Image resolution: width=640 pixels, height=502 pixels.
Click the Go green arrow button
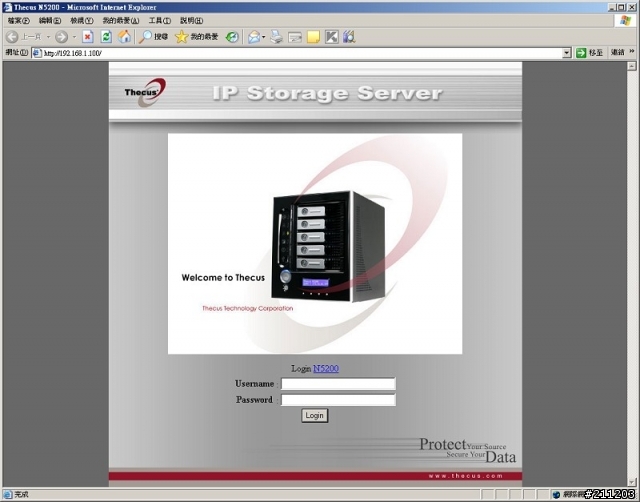click(x=581, y=53)
